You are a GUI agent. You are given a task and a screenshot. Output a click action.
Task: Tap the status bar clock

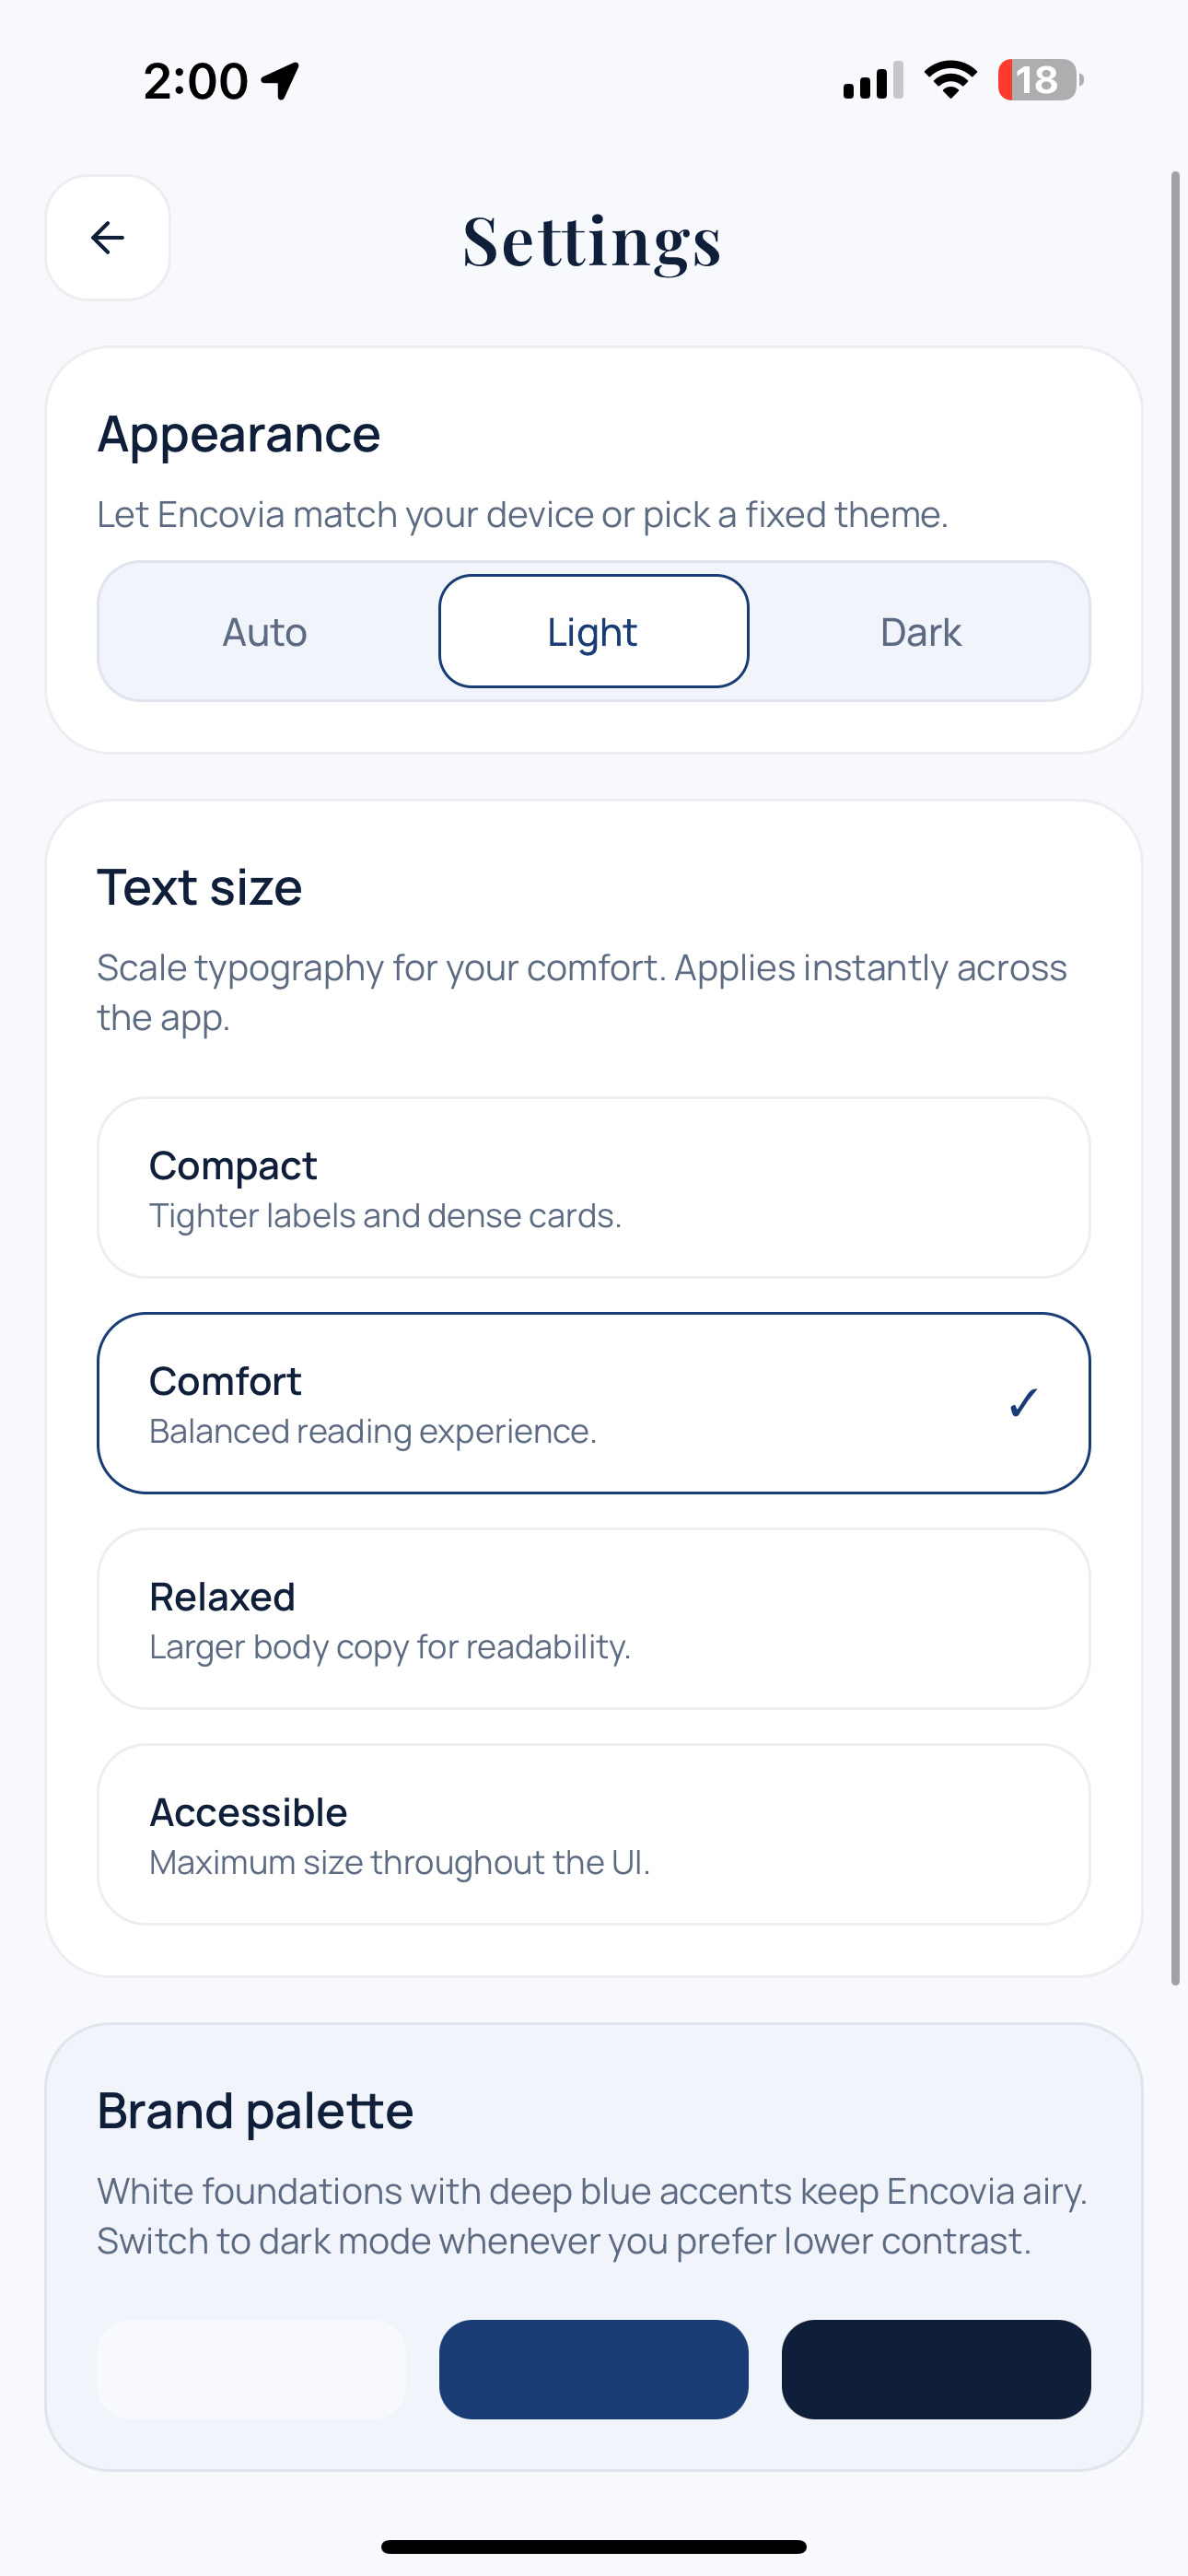point(196,80)
